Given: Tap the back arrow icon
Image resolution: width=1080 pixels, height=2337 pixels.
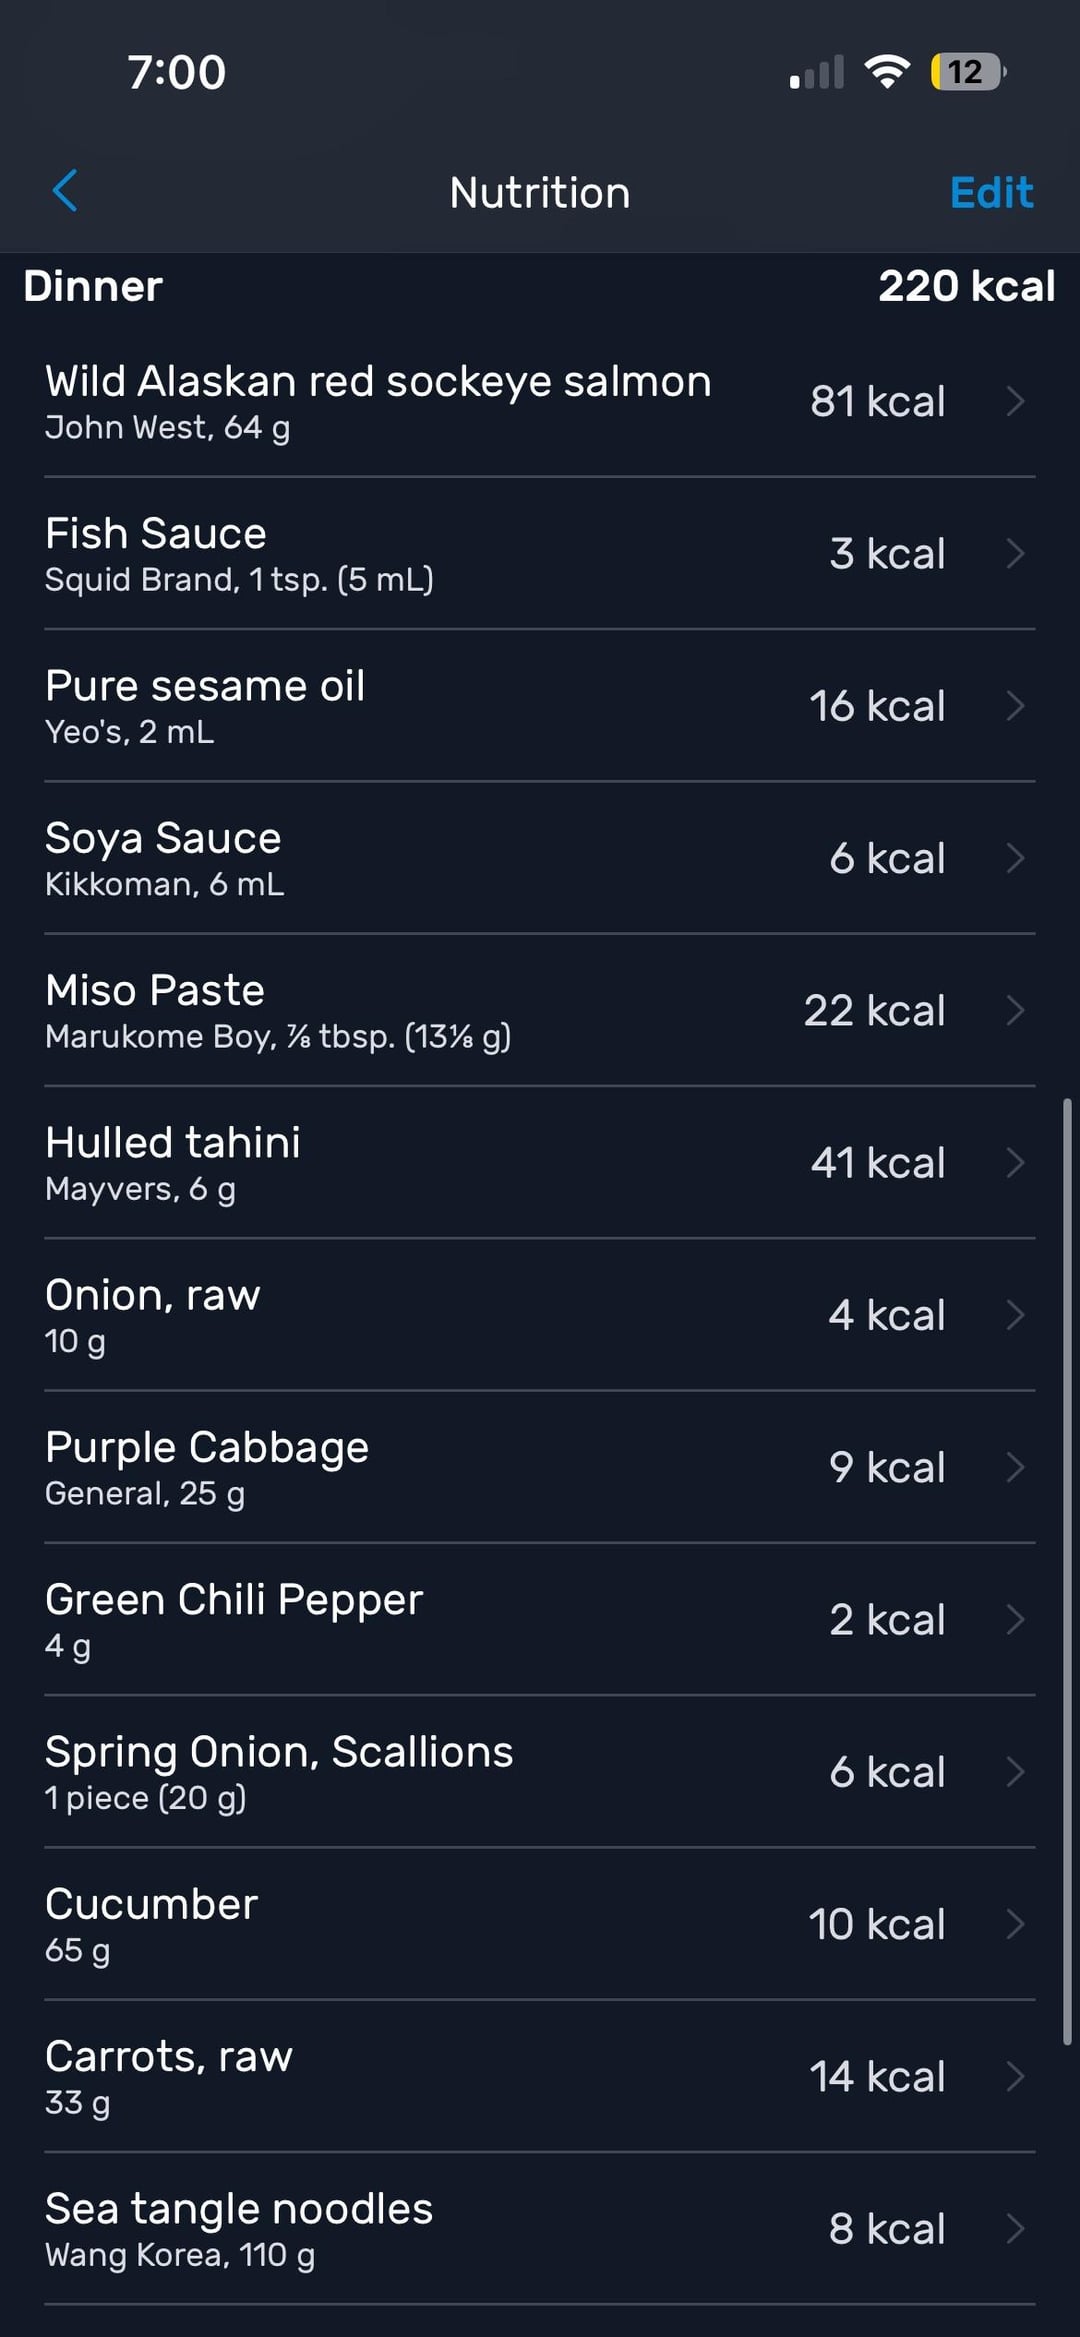Looking at the screenshot, I should click(65, 191).
